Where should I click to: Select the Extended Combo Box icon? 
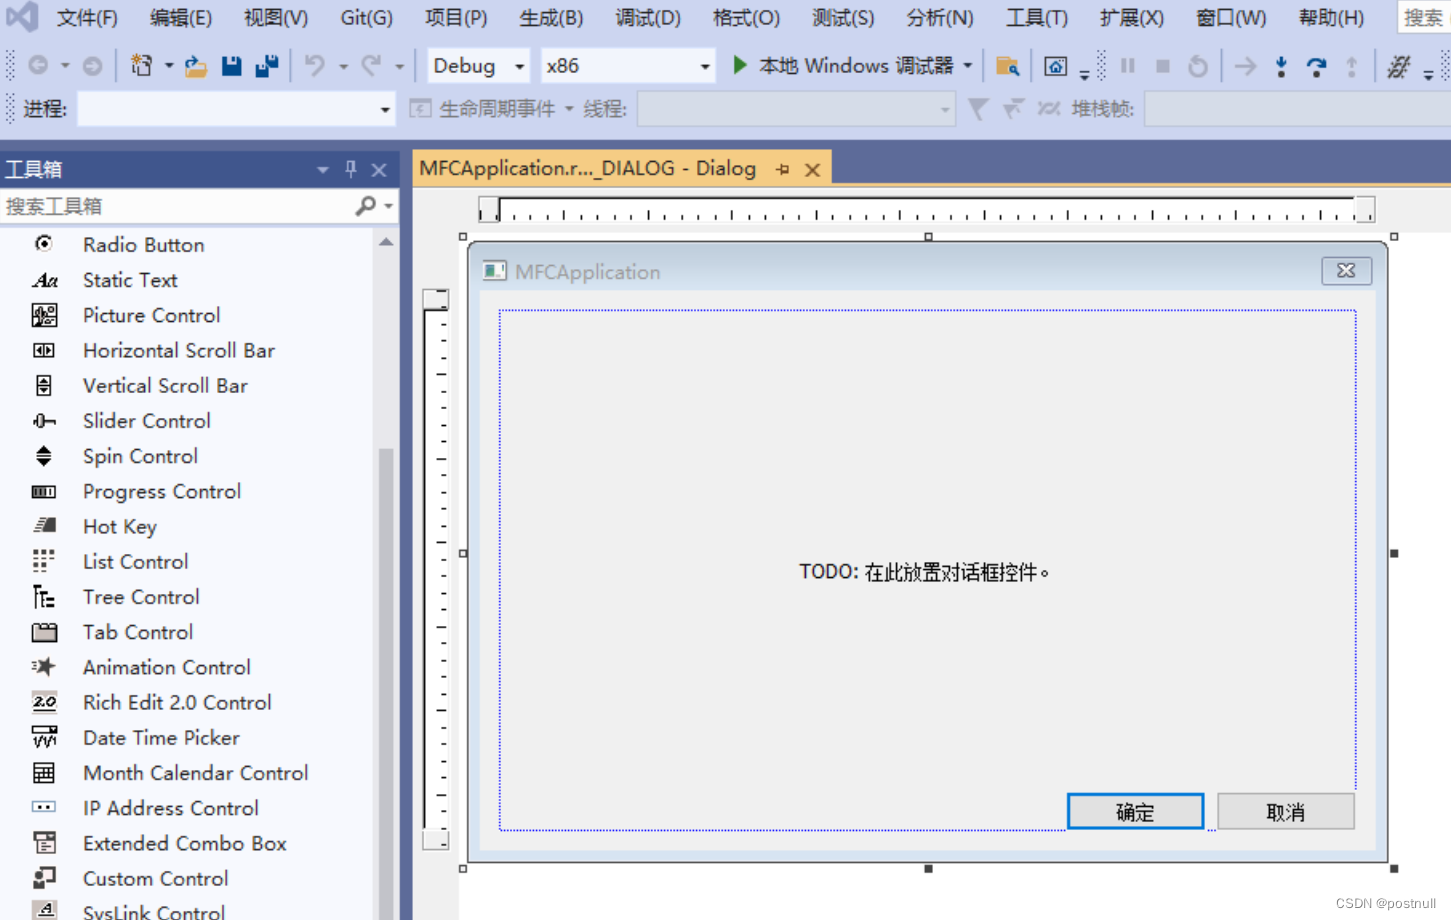coord(44,843)
